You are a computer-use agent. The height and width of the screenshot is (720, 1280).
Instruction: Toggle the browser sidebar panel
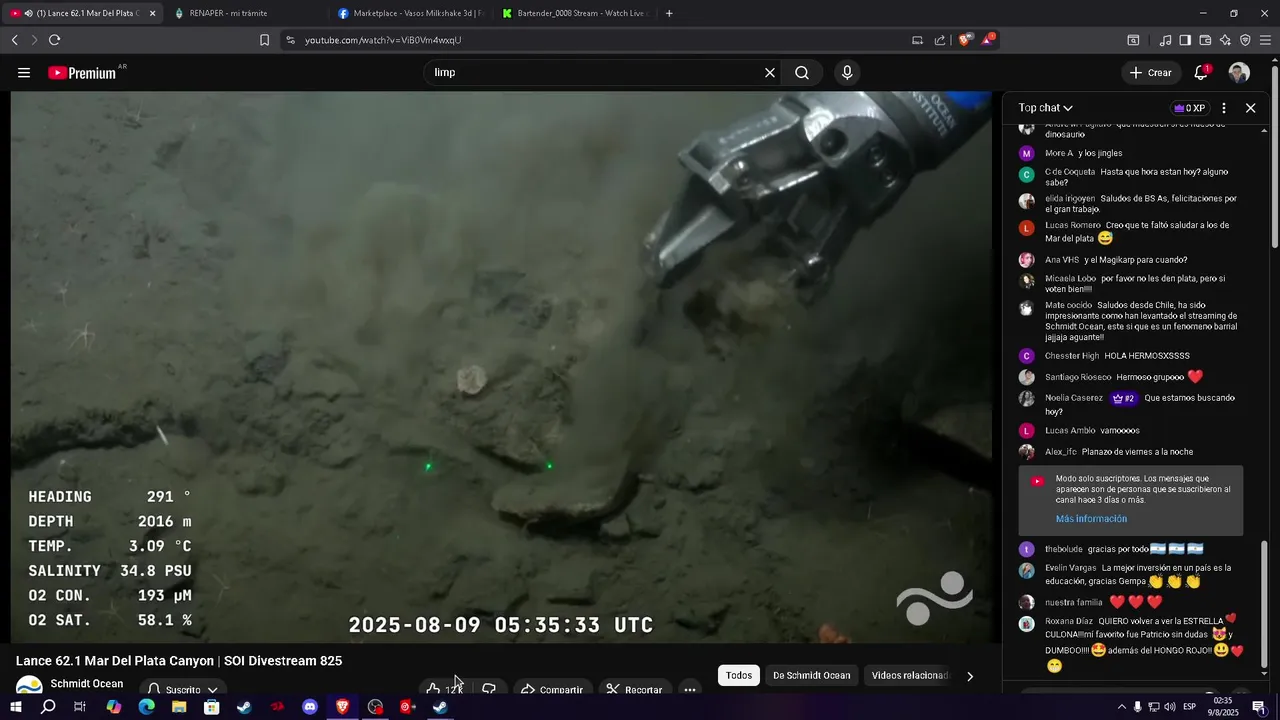point(1185,40)
